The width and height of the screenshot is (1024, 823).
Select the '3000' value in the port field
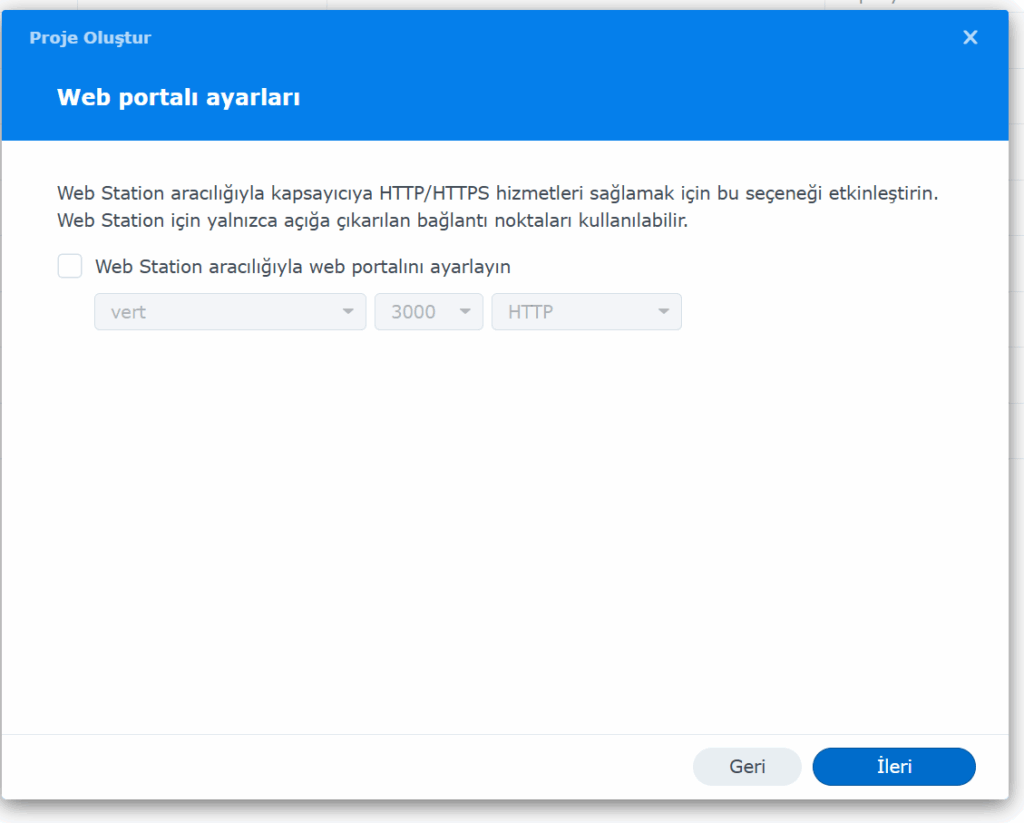coord(413,312)
